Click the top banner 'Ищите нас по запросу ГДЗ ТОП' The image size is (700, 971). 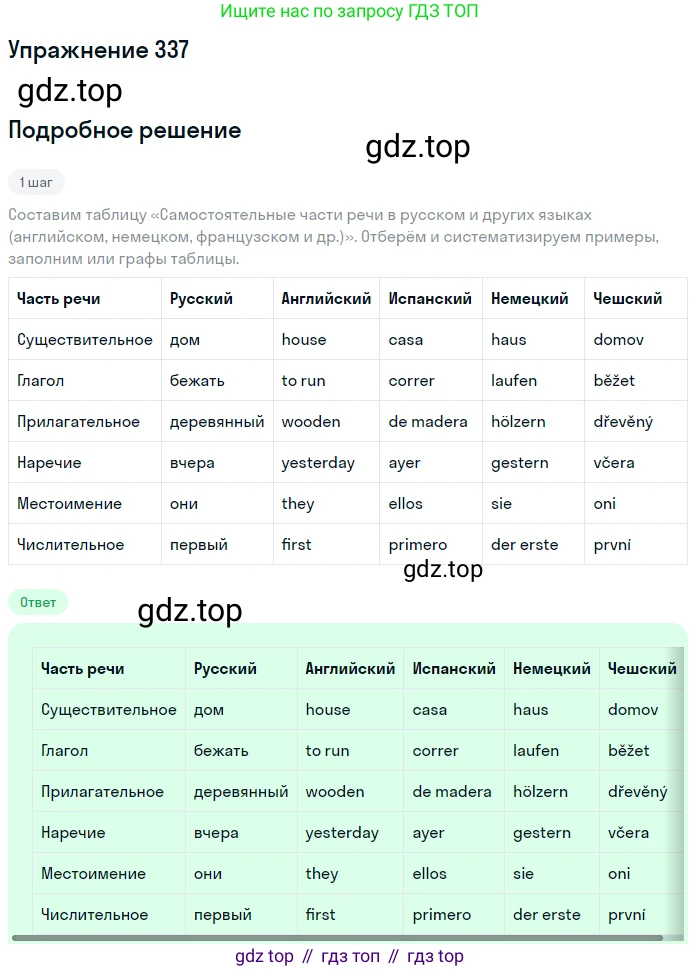click(349, 12)
